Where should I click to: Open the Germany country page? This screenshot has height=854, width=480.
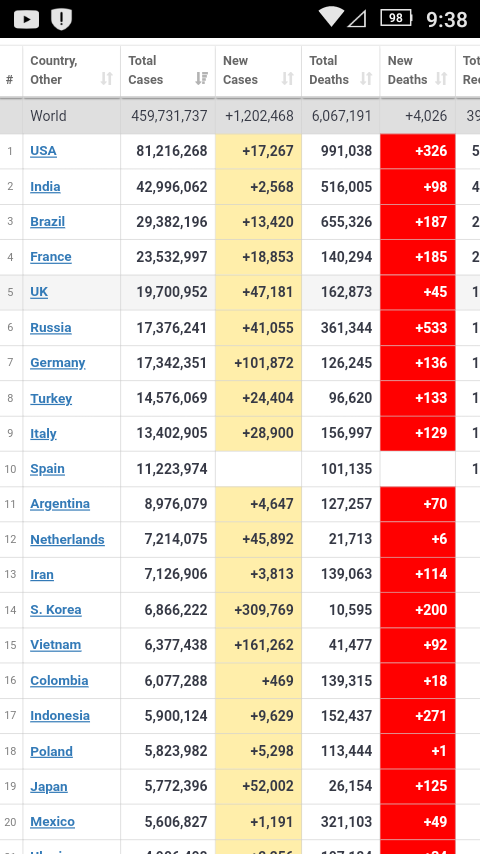[x=58, y=363]
